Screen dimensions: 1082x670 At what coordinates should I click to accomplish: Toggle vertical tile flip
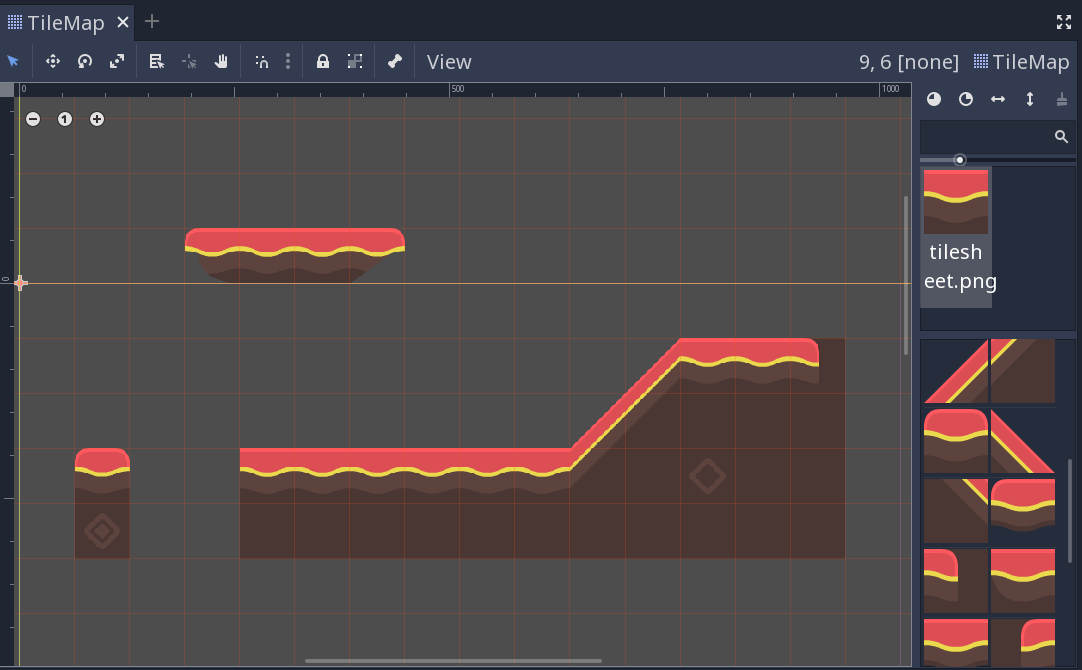pyautogui.click(x=1030, y=99)
